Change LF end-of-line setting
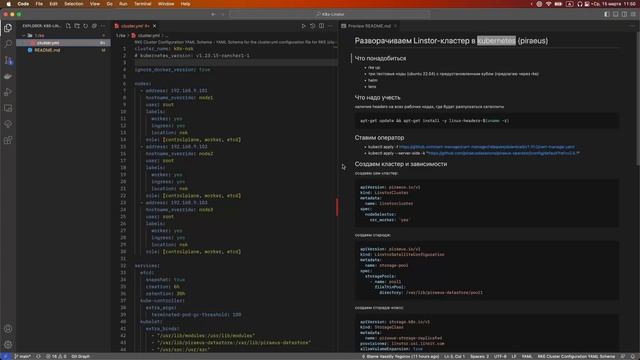Viewport: 640px width, 360px height. tap(514, 357)
